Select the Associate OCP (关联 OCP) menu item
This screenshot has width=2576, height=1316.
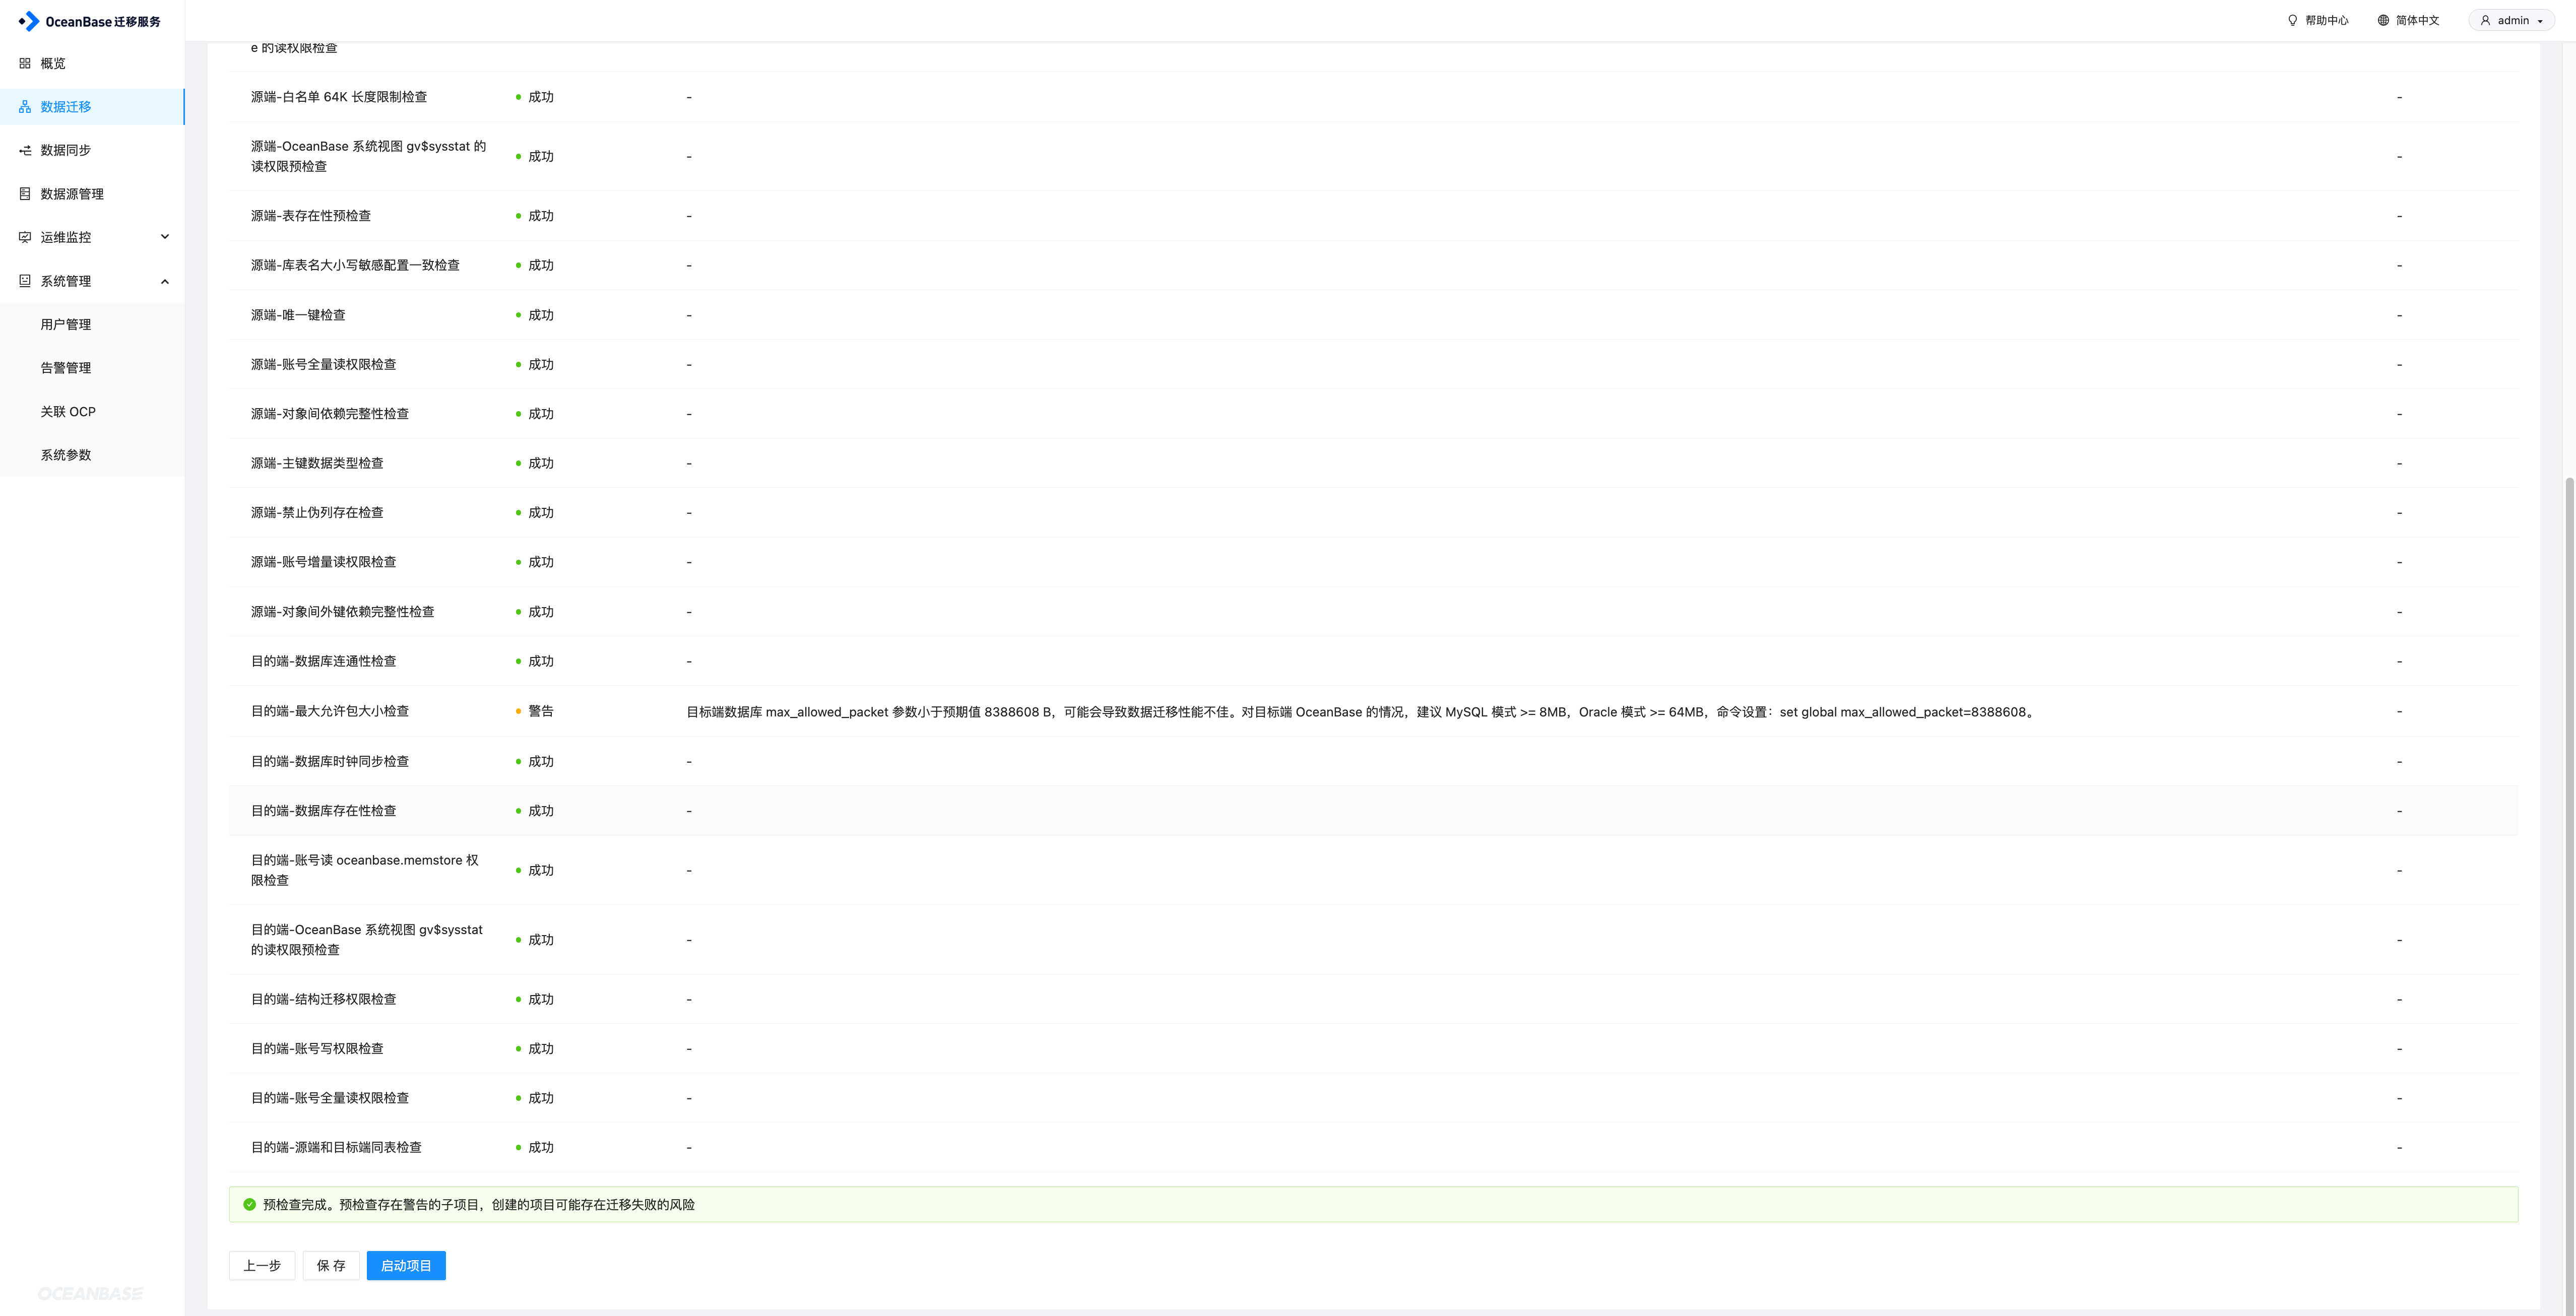point(68,411)
